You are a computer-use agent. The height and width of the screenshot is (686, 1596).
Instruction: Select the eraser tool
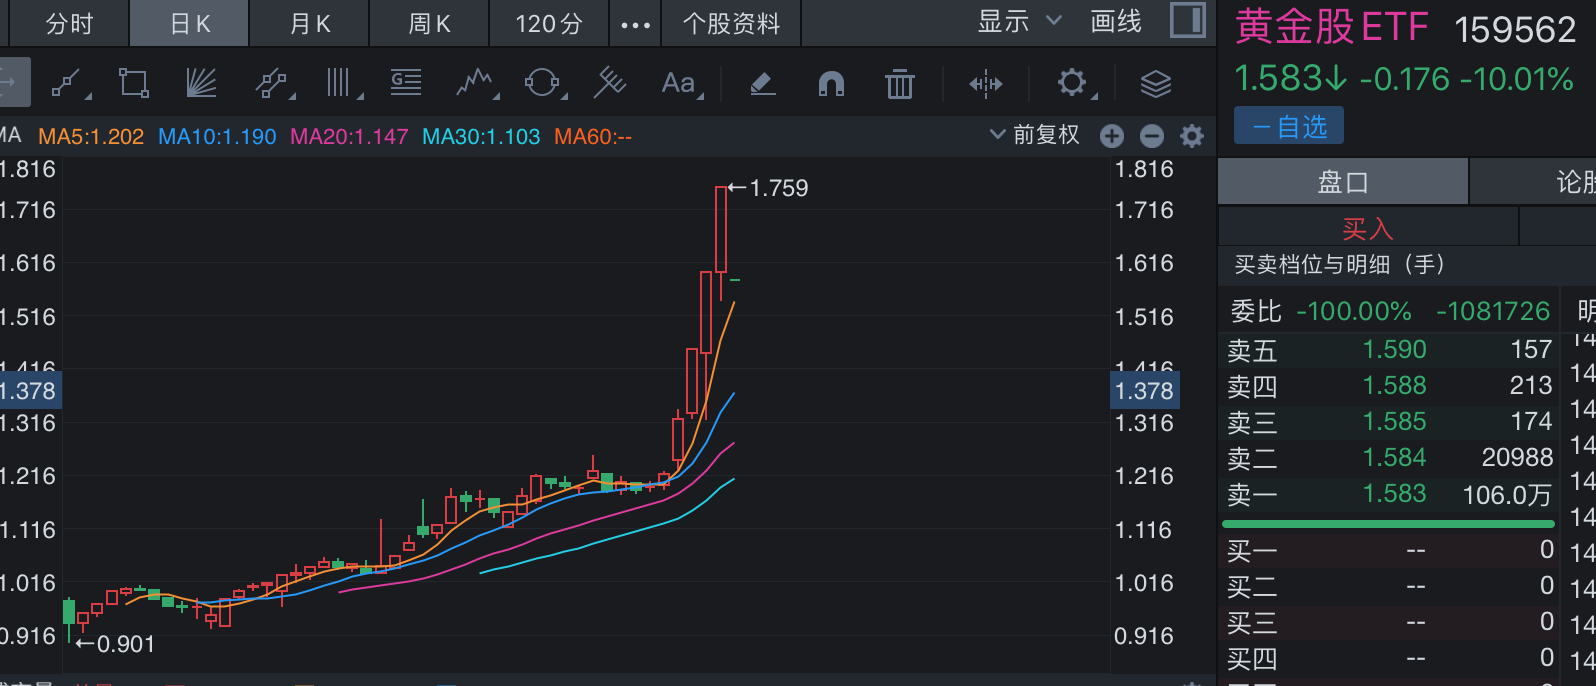(x=763, y=83)
